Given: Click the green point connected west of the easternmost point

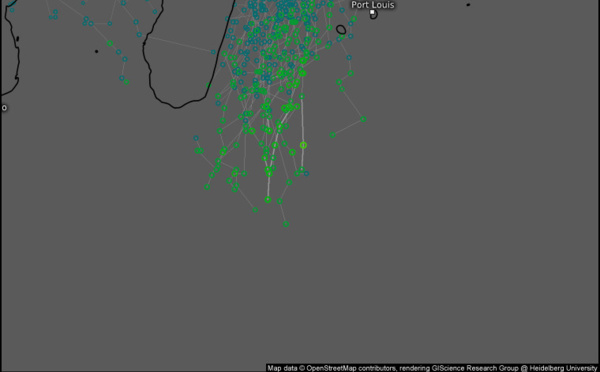Looking at the screenshot, I should click(333, 135).
